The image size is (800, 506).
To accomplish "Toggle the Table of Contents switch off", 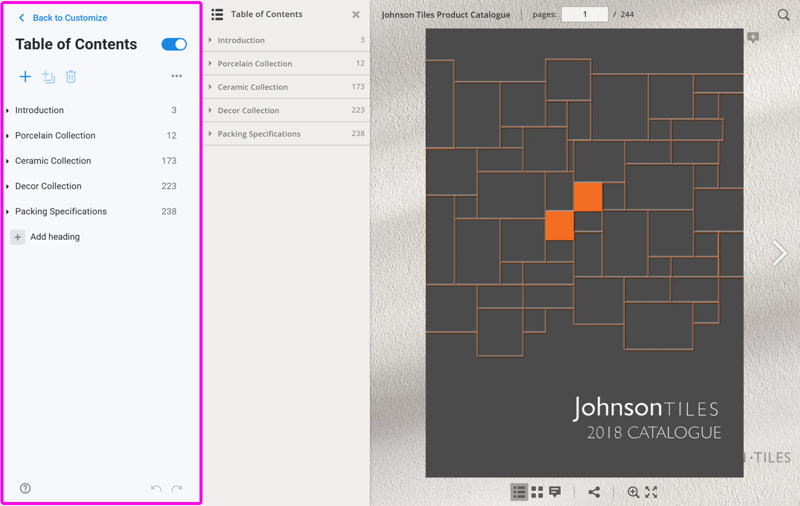I will [174, 44].
